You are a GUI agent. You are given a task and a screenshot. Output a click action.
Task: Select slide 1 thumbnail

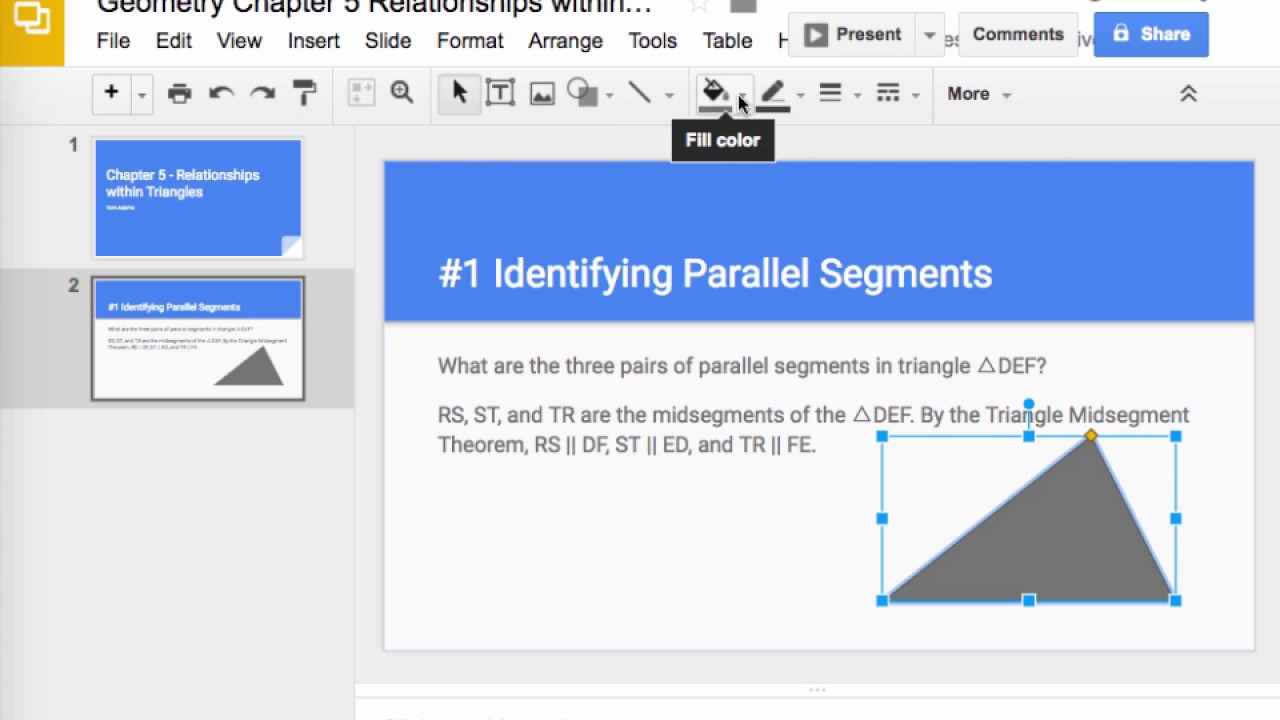[x=198, y=198]
